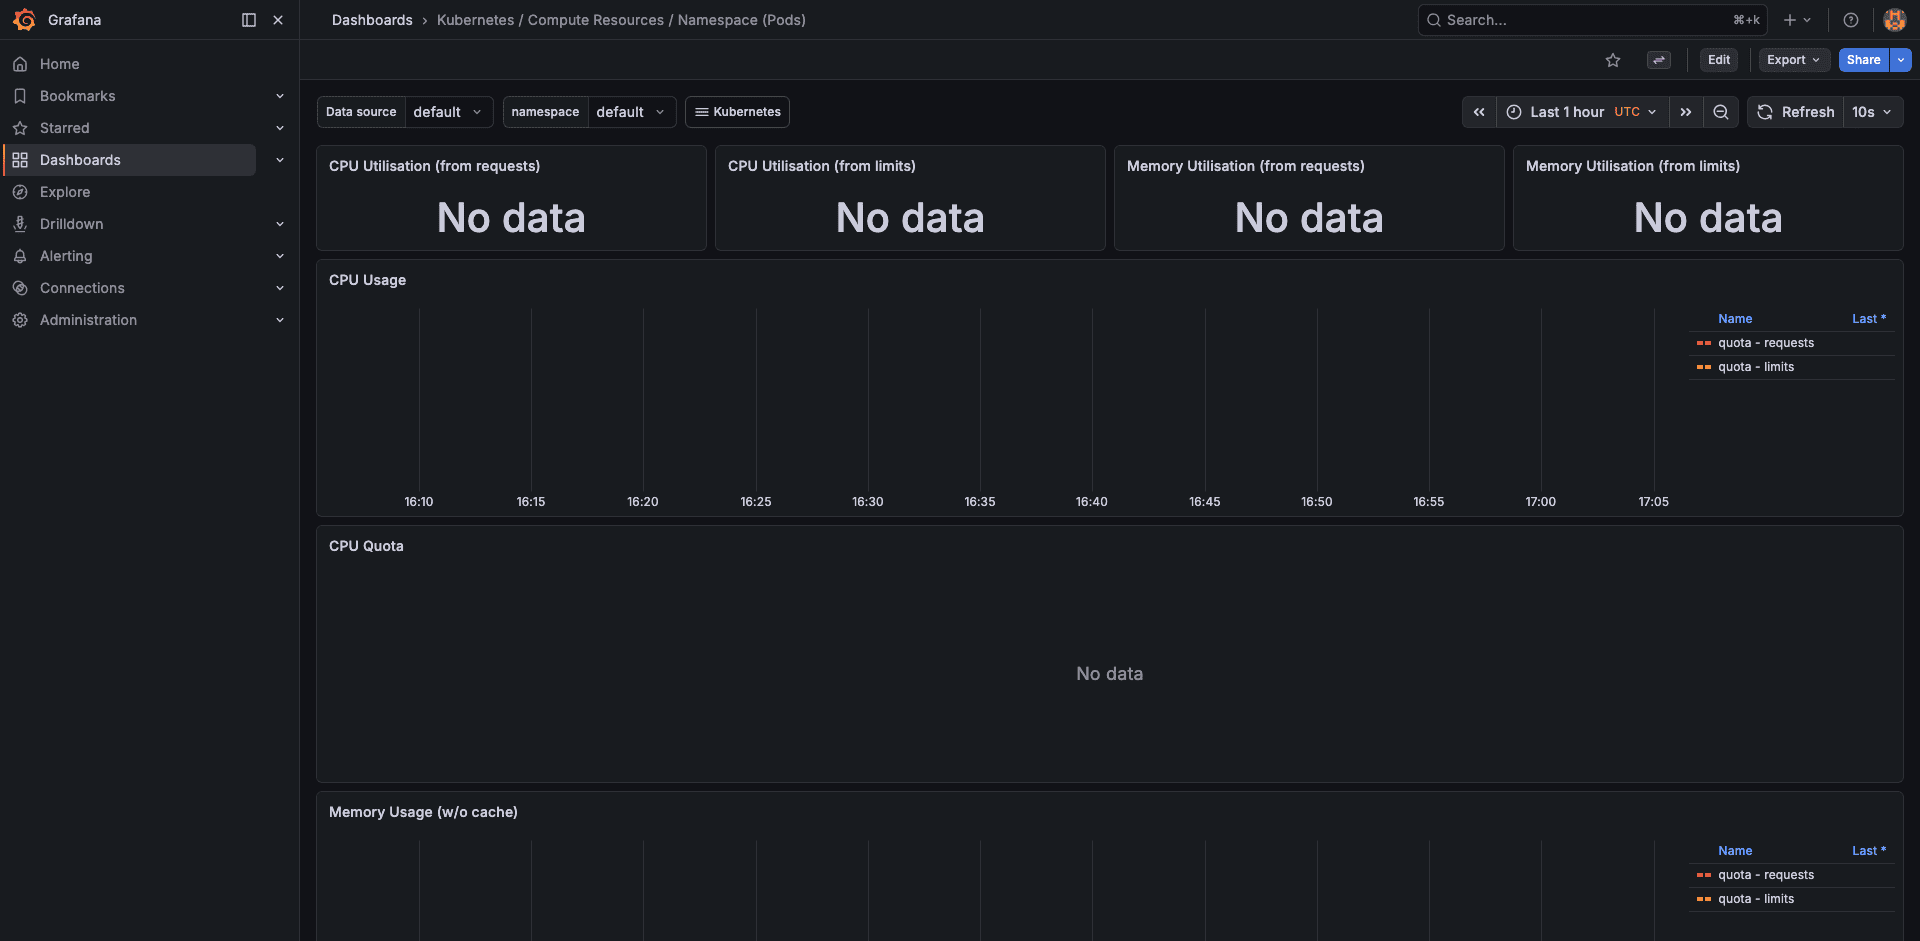Open the namespace dropdown

(631, 112)
